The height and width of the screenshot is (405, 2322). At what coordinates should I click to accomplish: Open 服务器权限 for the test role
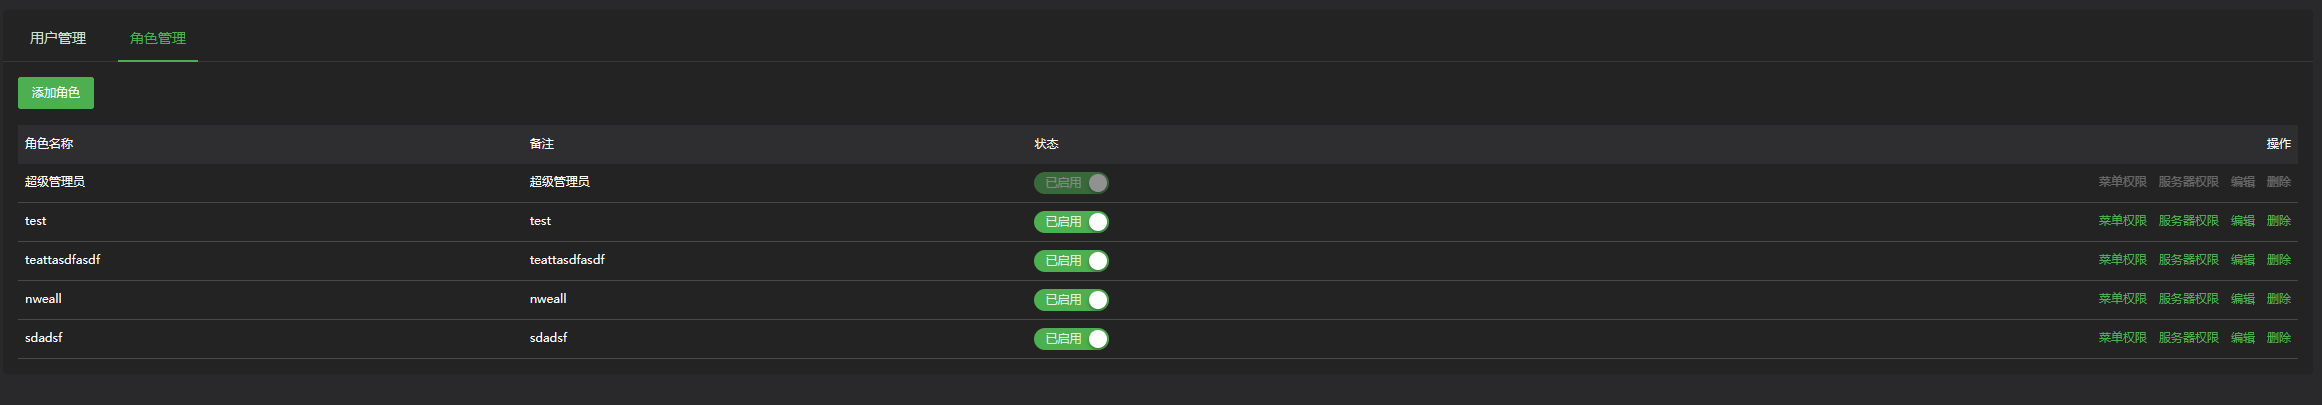point(2188,221)
